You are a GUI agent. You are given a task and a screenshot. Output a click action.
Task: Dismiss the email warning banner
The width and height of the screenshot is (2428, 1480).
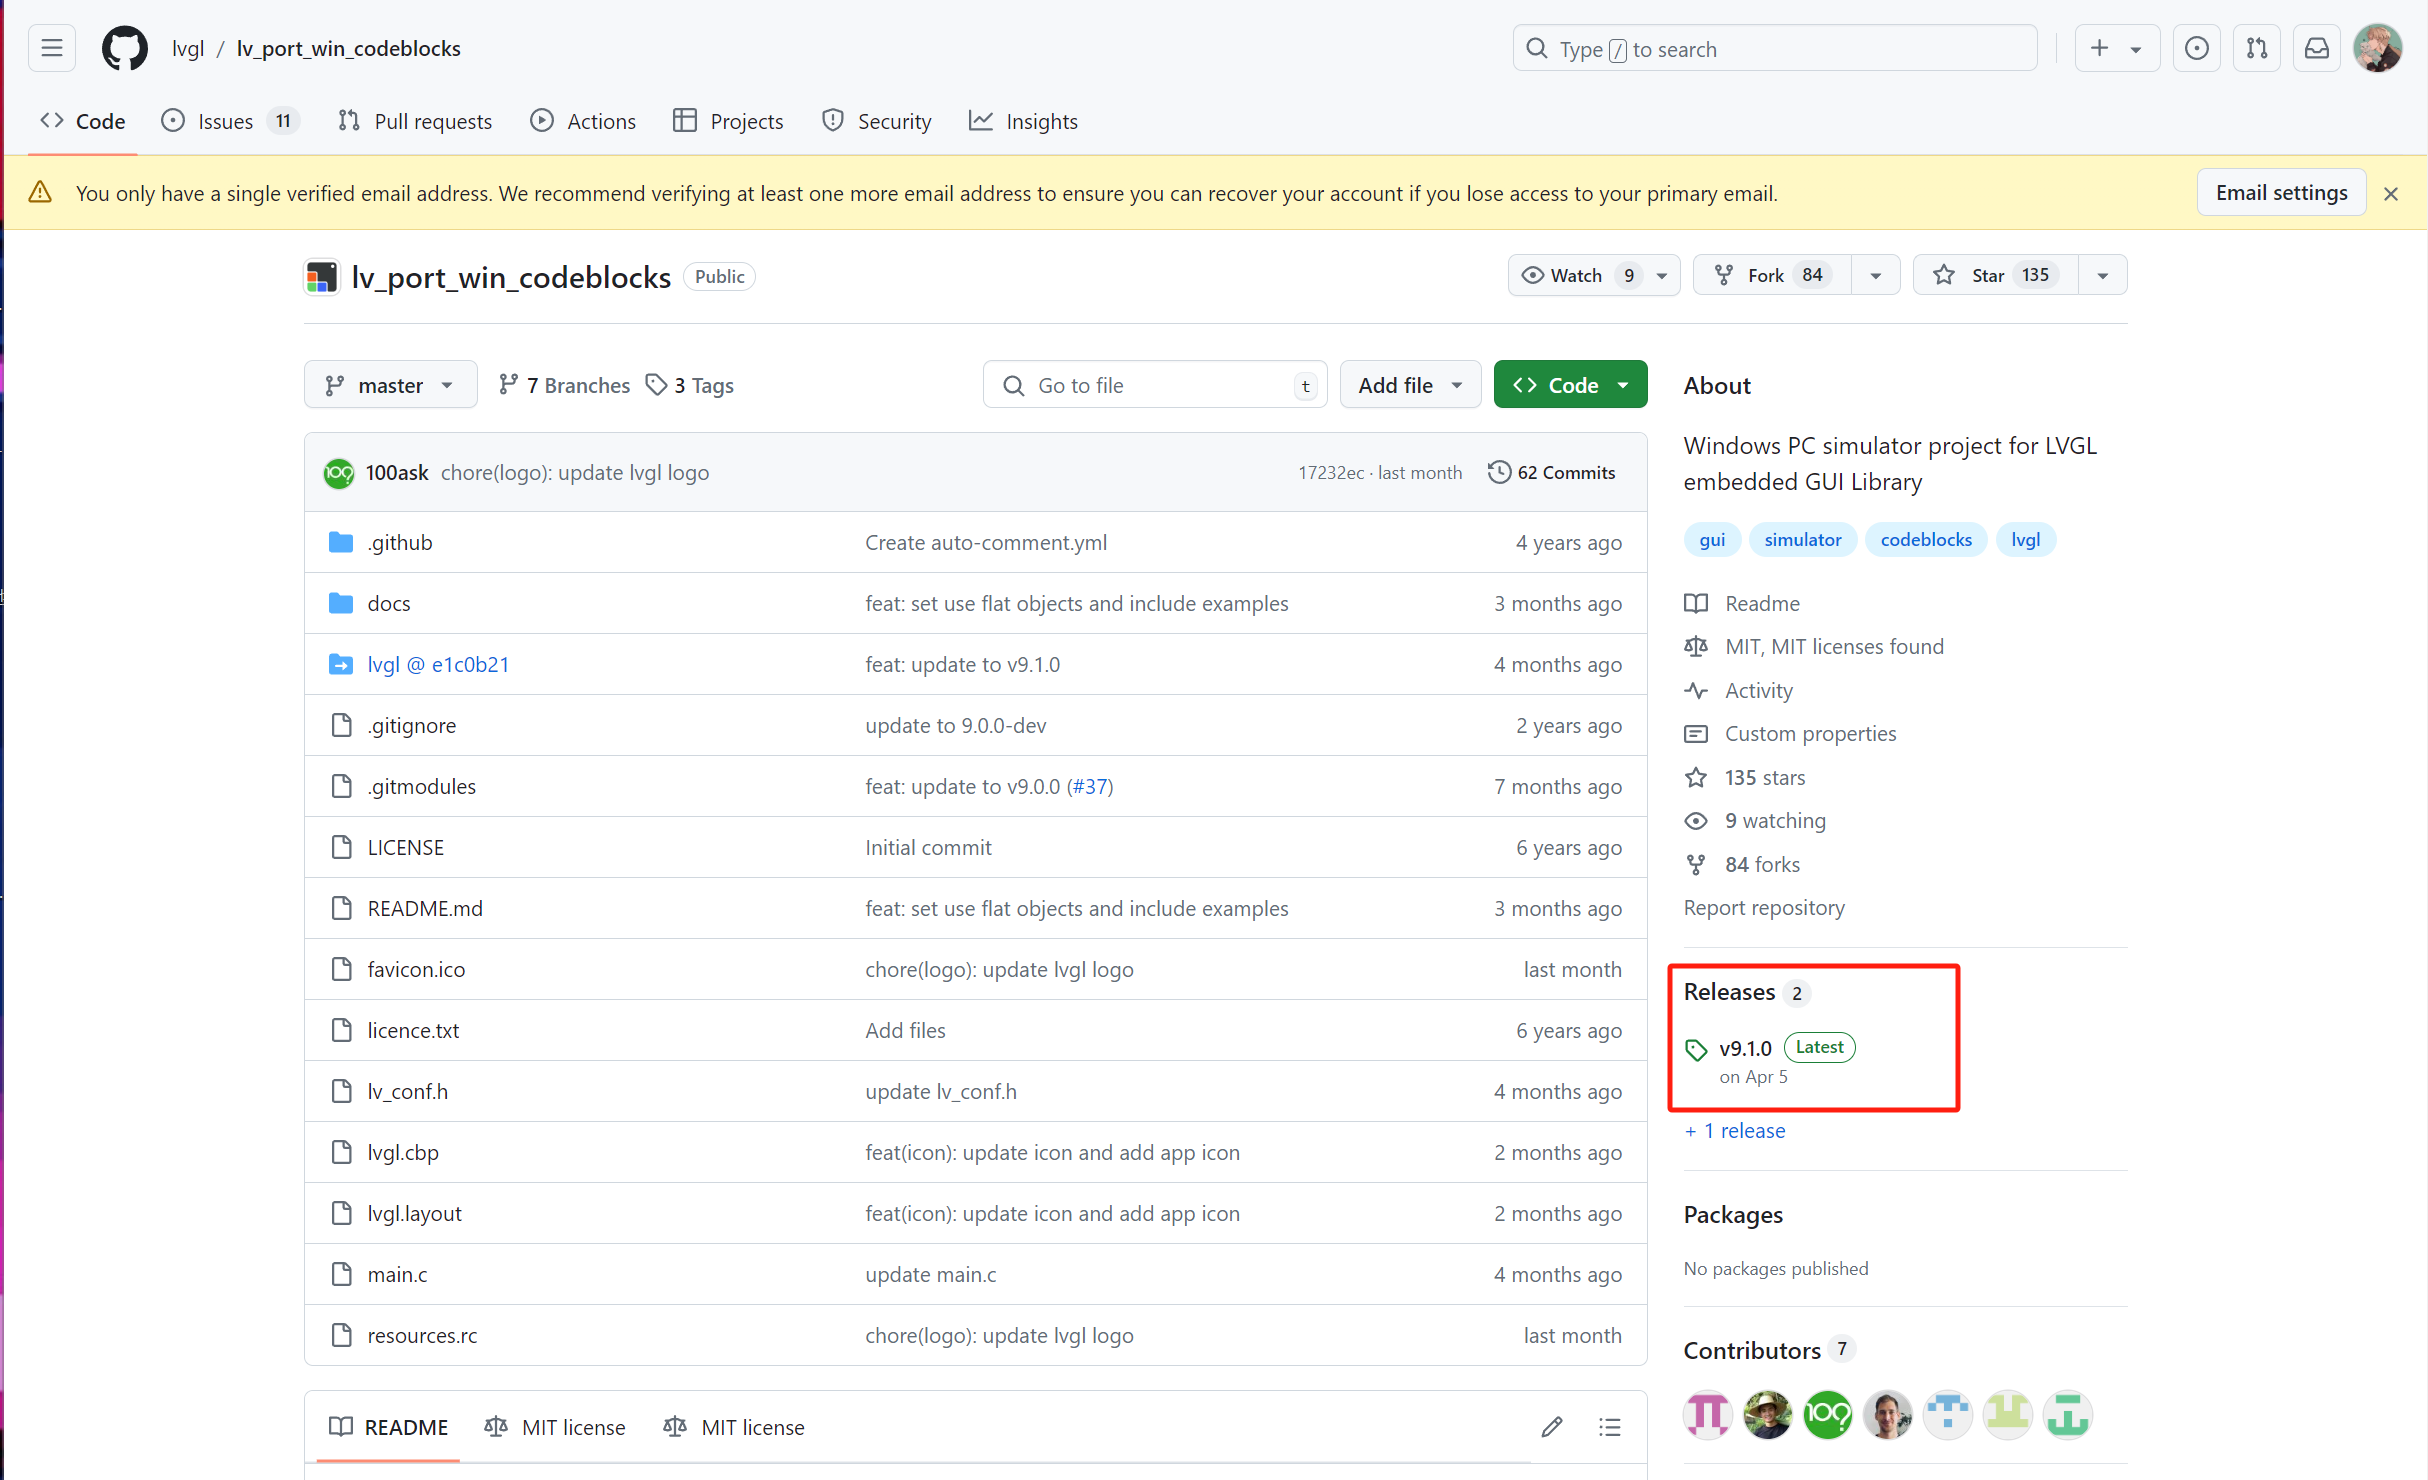[x=2391, y=194]
